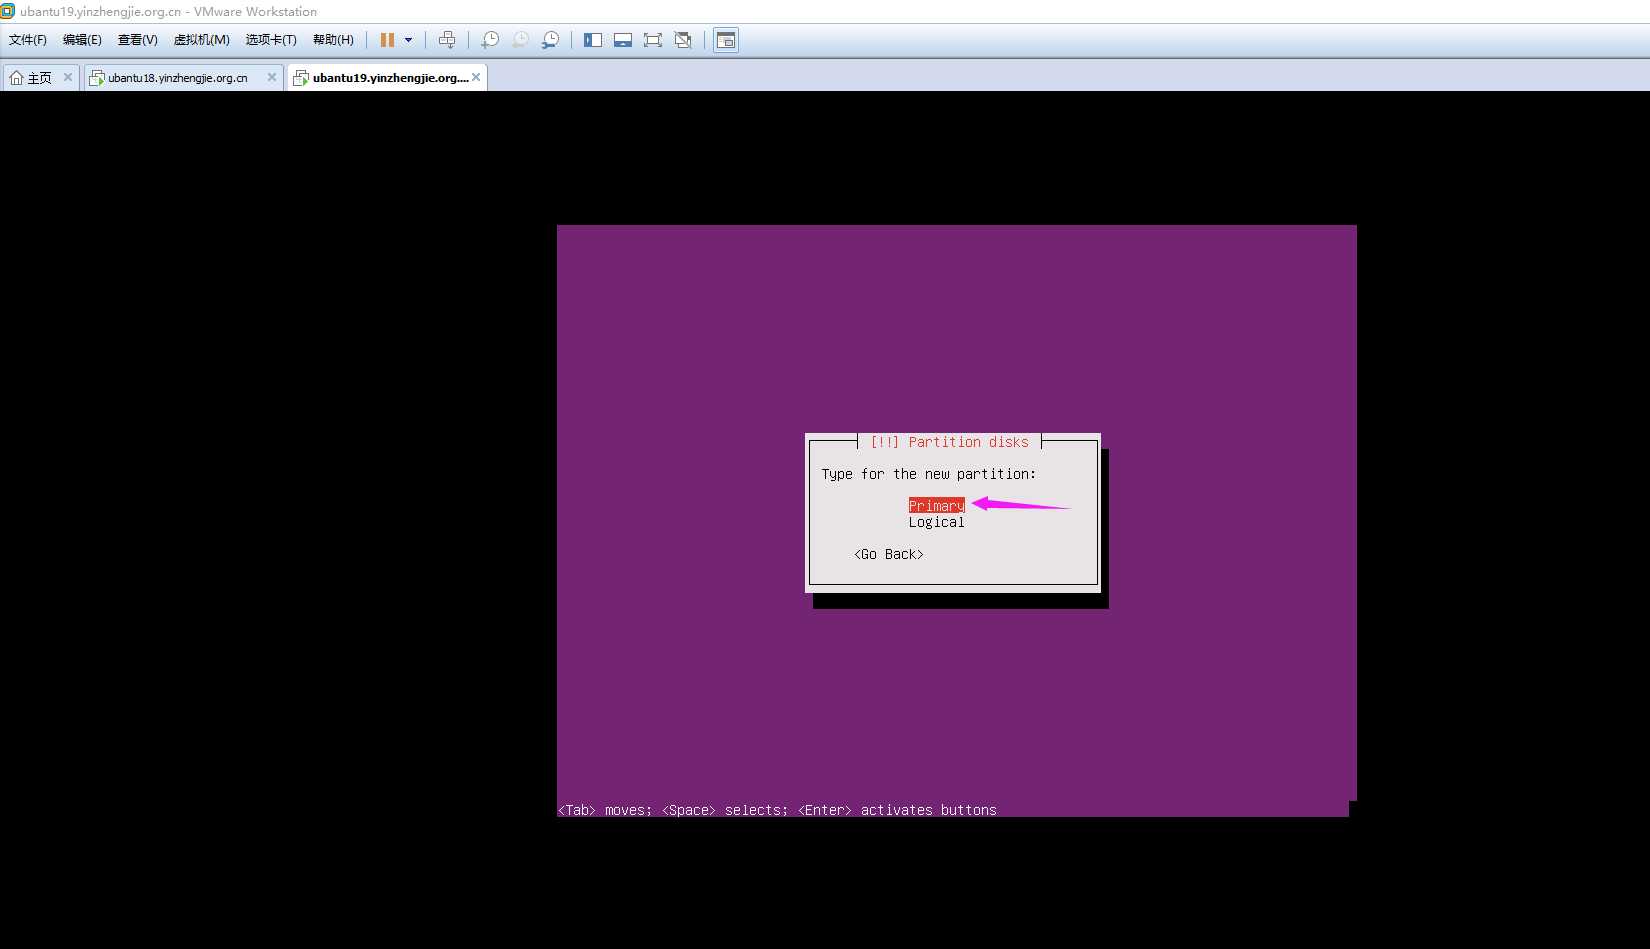Click the revert to snapshot icon
Viewport: 1650px width, 949px height.
(x=521, y=40)
